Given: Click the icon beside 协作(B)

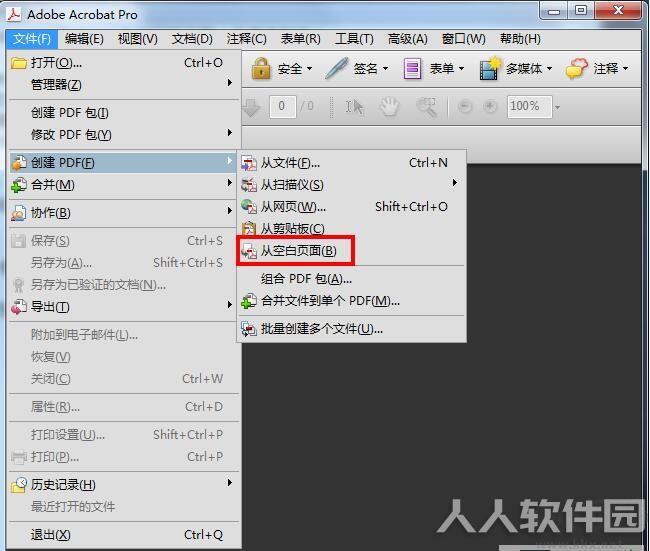Looking at the screenshot, I should (19, 213).
